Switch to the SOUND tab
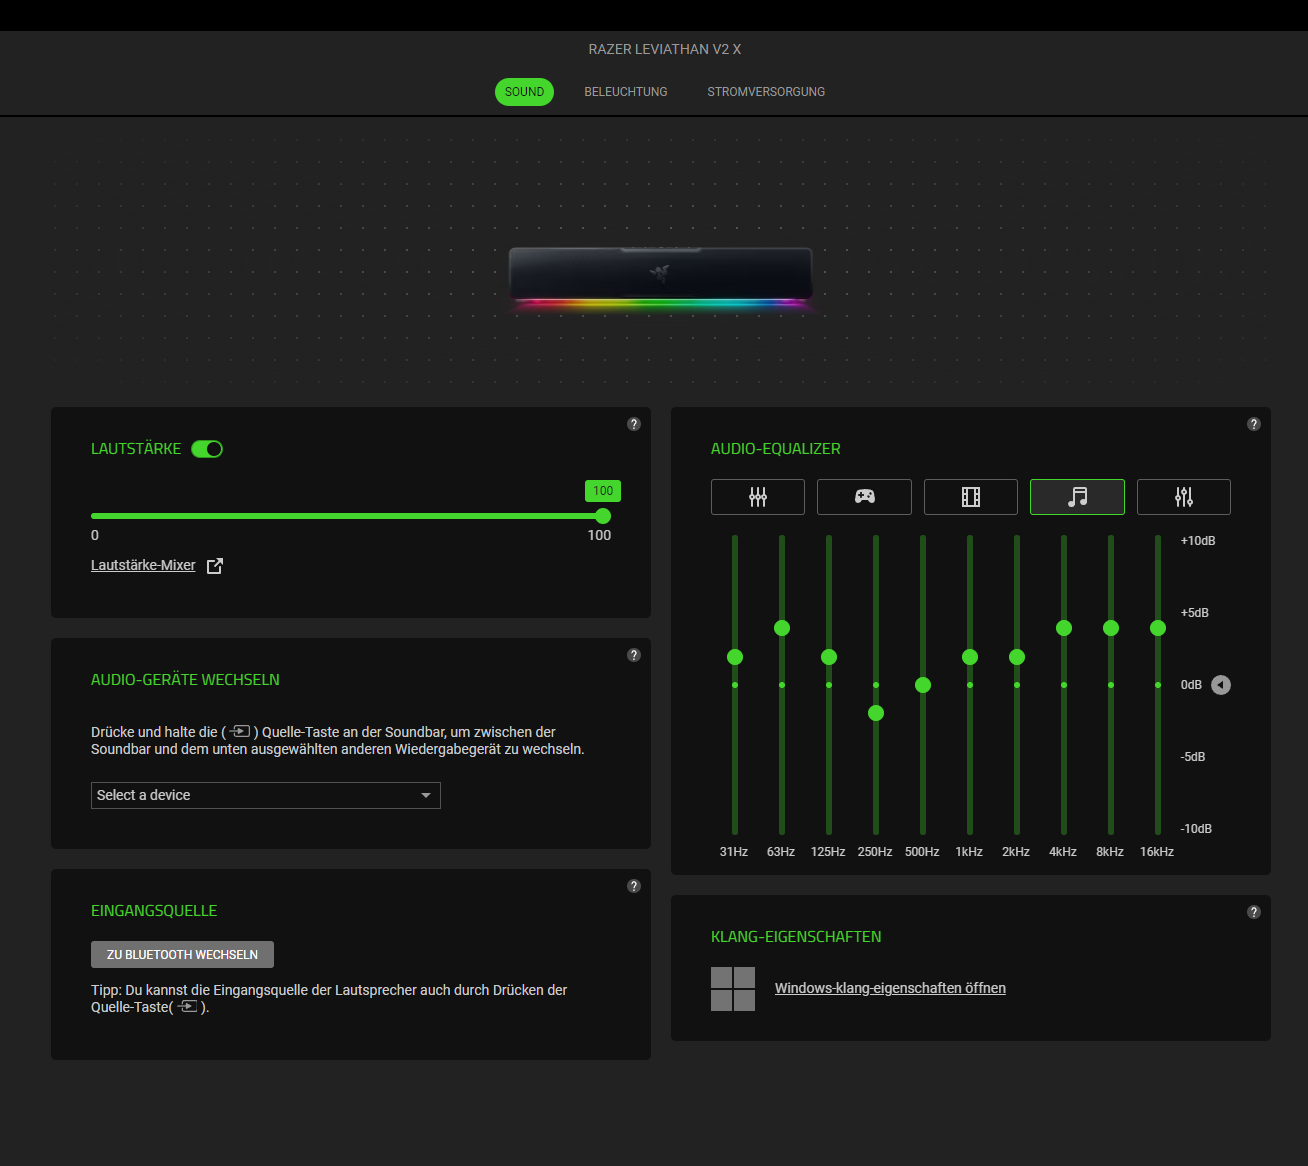The height and width of the screenshot is (1166, 1308). [x=524, y=92]
